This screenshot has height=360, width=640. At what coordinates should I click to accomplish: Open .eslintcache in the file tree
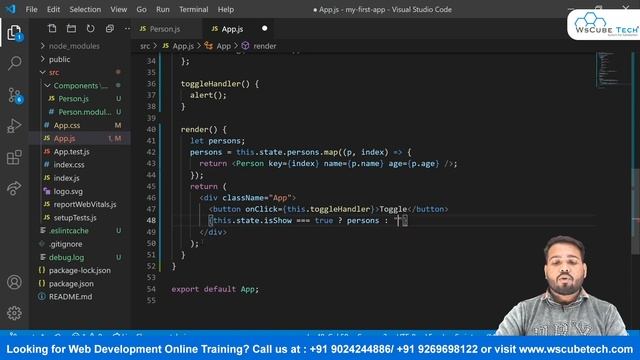[x=69, y=231]
